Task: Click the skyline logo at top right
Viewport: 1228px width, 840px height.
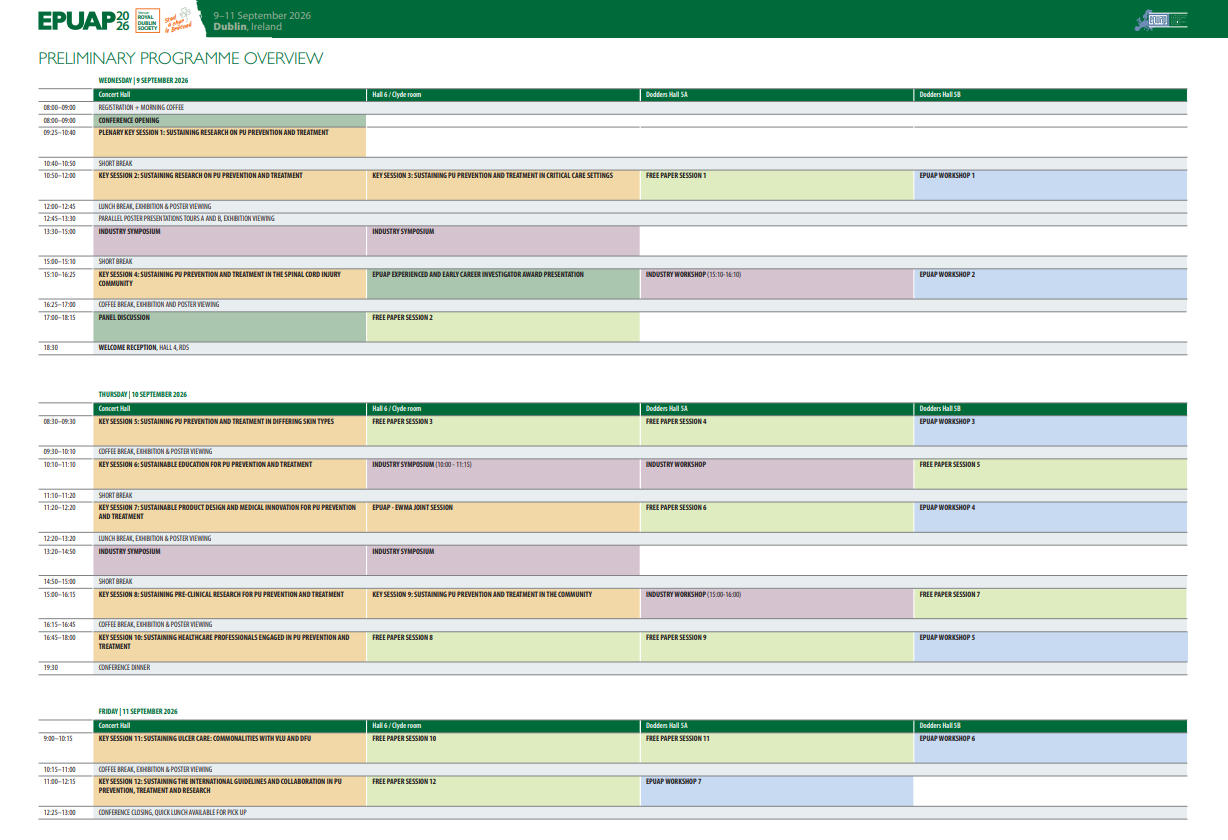Action: [x=1165, y=20]
